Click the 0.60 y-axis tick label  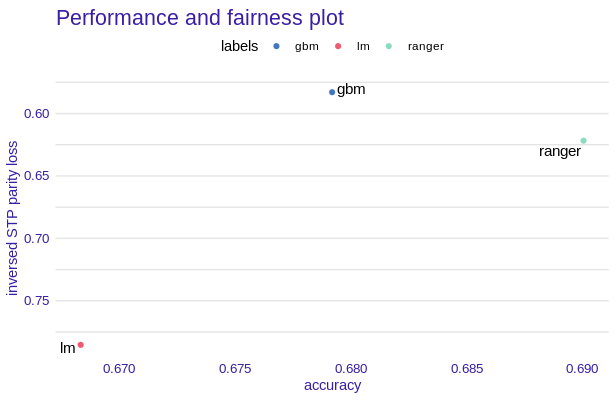(x=36, y=113)
